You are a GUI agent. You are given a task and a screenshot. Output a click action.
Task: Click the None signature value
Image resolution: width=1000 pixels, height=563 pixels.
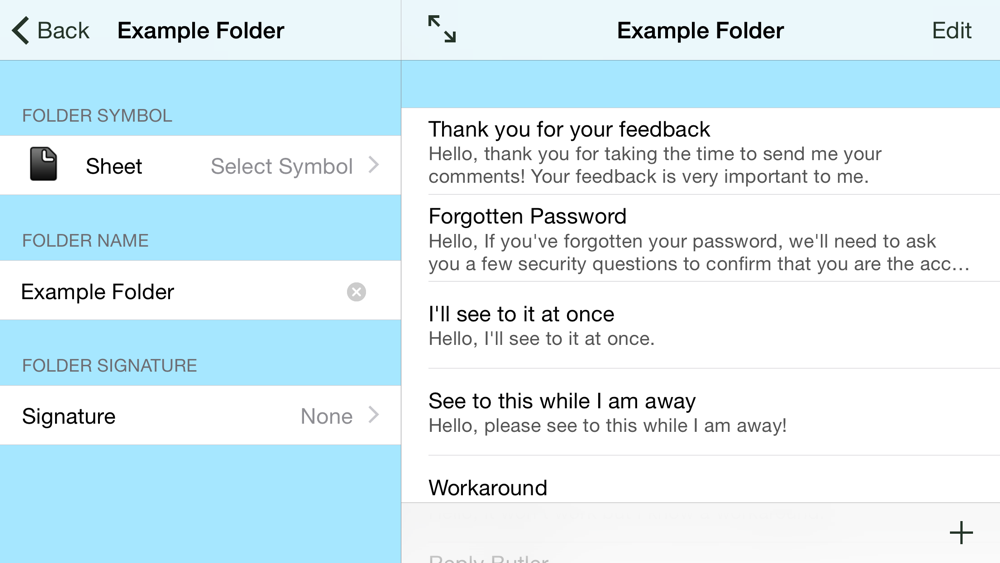point(327,416)
